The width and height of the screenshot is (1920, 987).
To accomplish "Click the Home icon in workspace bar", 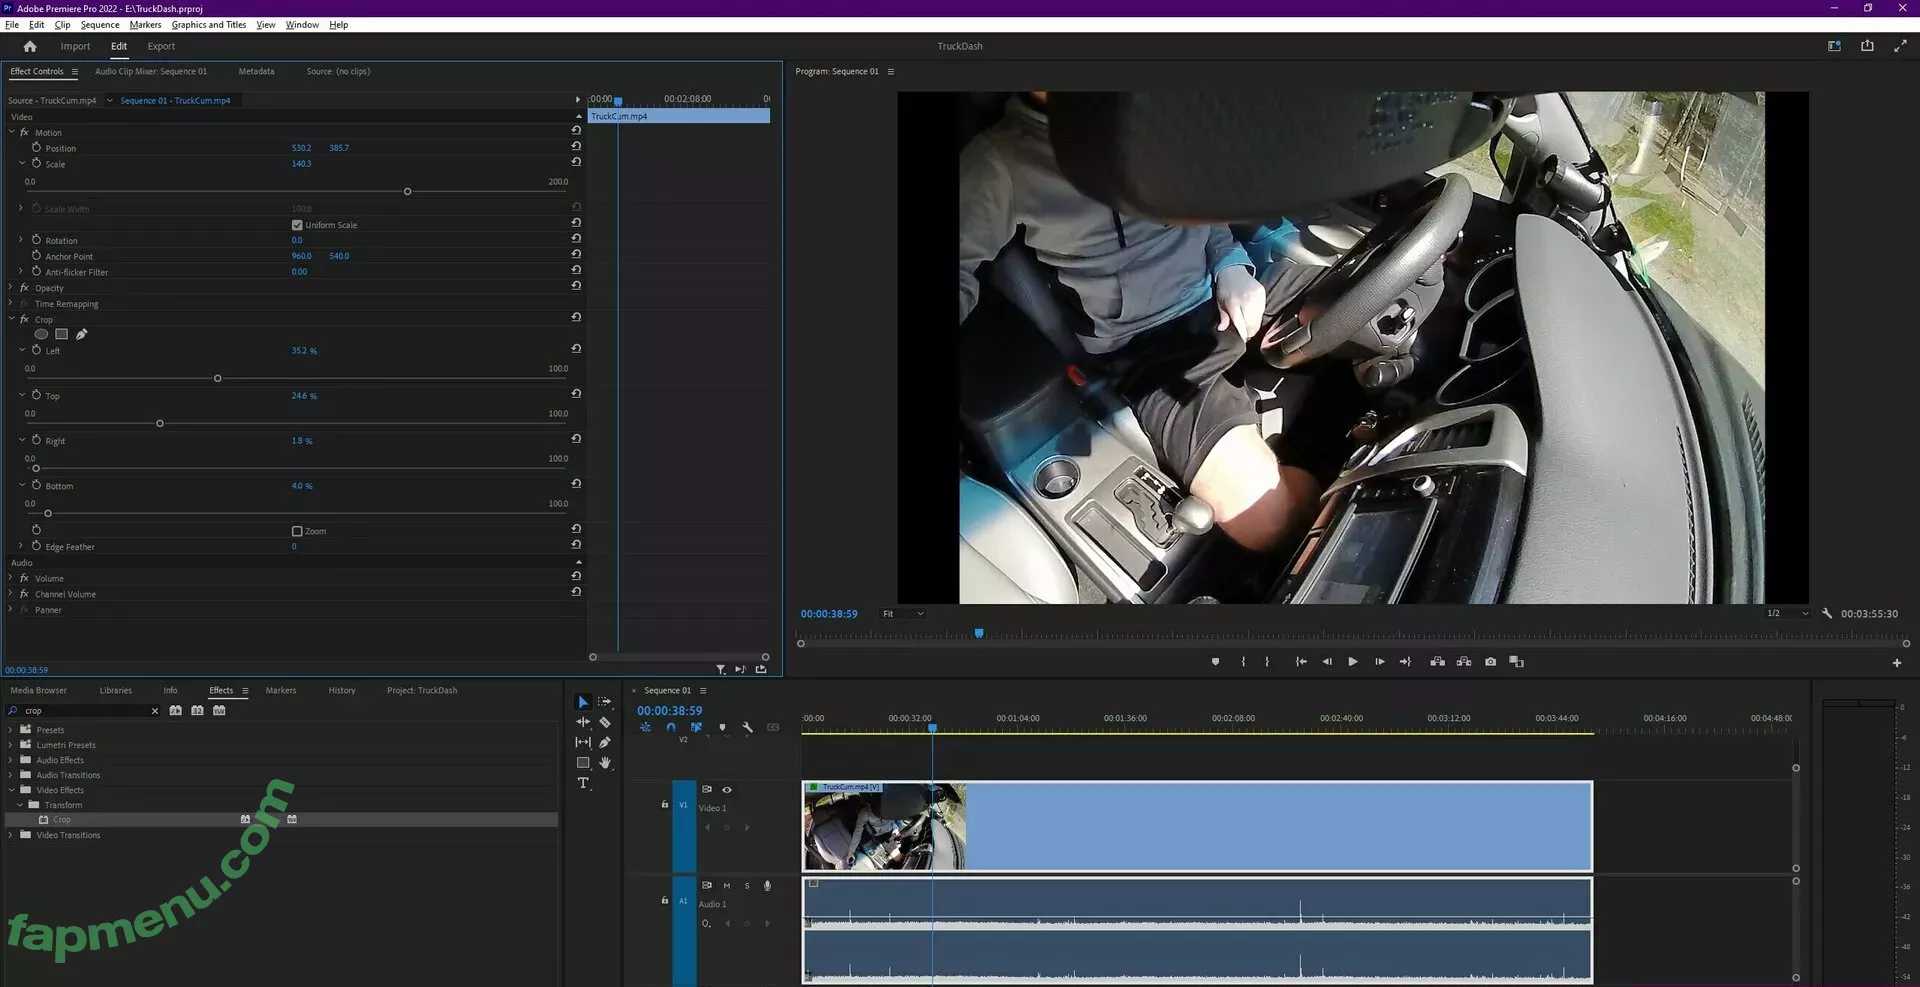I will [30, 46].
